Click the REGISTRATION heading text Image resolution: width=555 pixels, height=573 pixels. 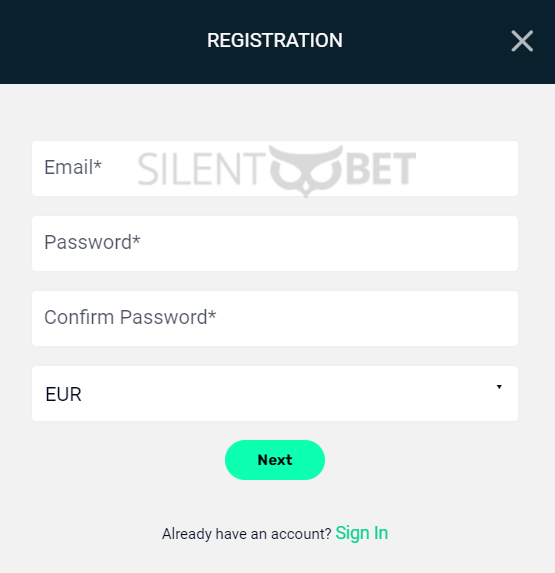(x=275, y=40)
